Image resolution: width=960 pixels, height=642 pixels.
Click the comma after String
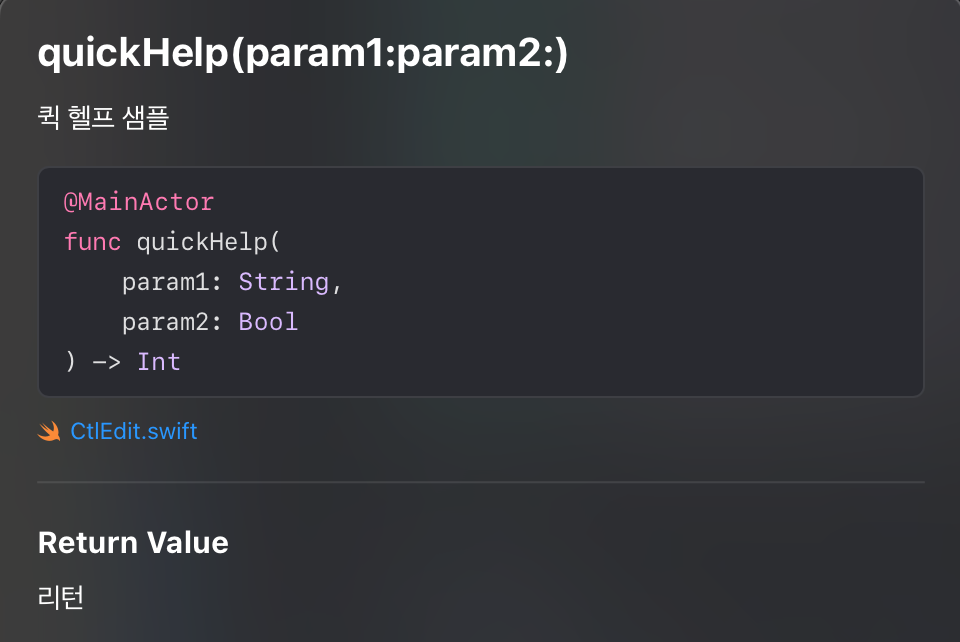tap(337, 283)
